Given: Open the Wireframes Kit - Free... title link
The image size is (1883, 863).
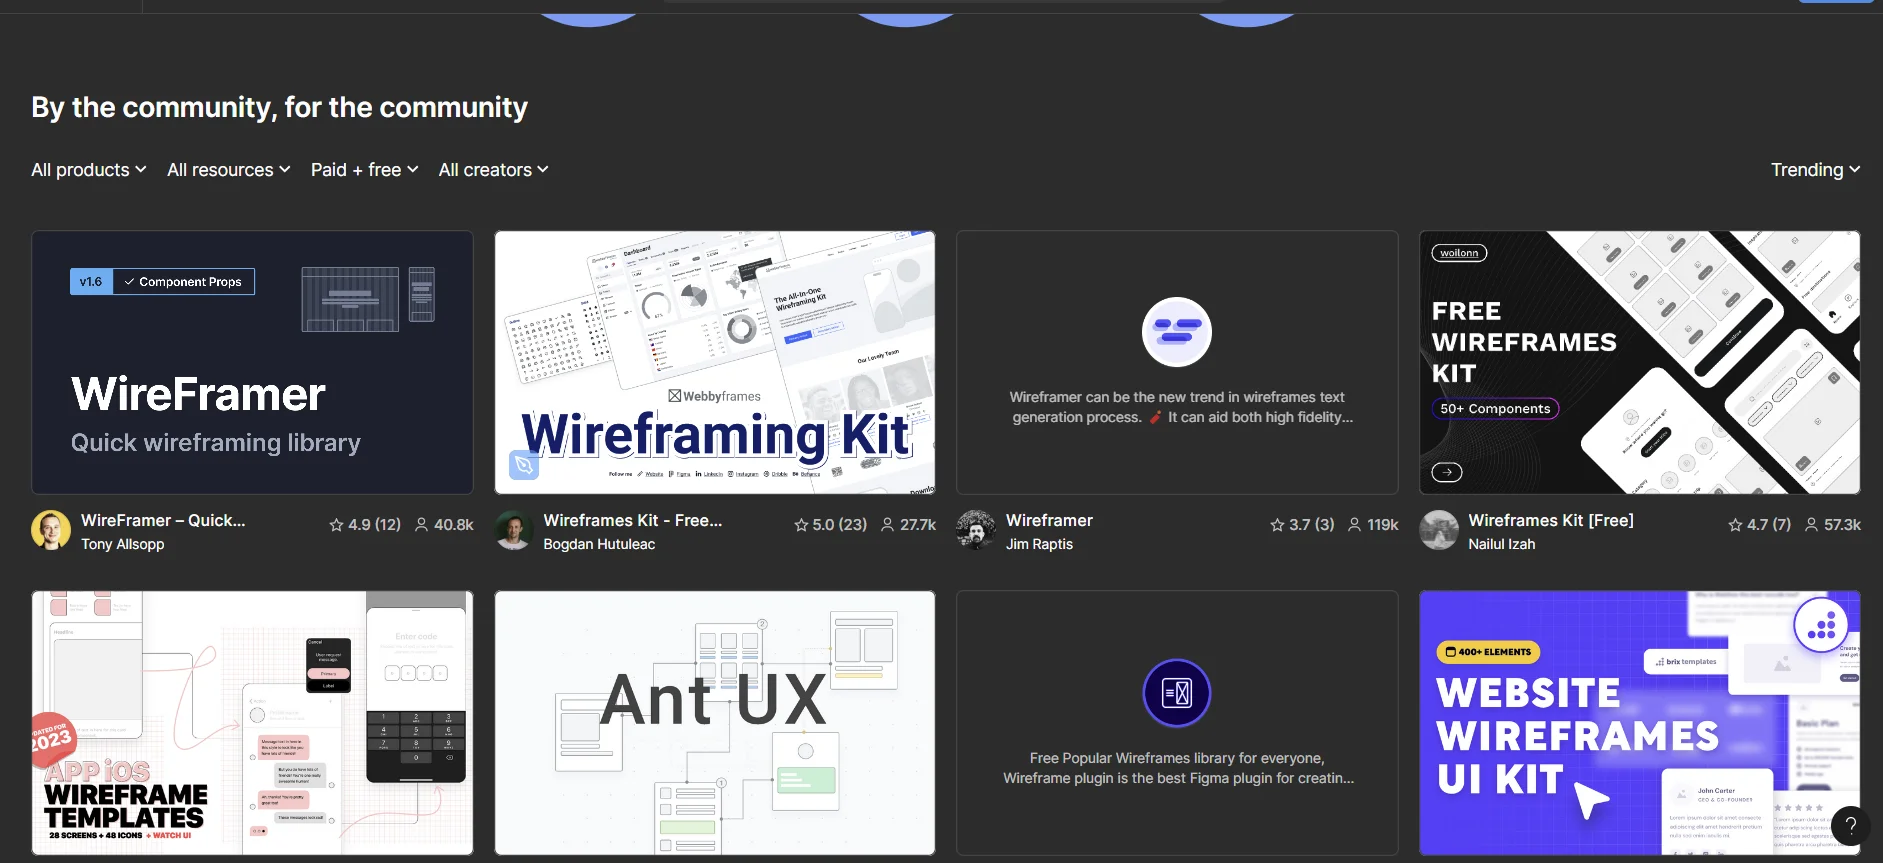Looking at the screenshot, I should (x=633, y=520).
